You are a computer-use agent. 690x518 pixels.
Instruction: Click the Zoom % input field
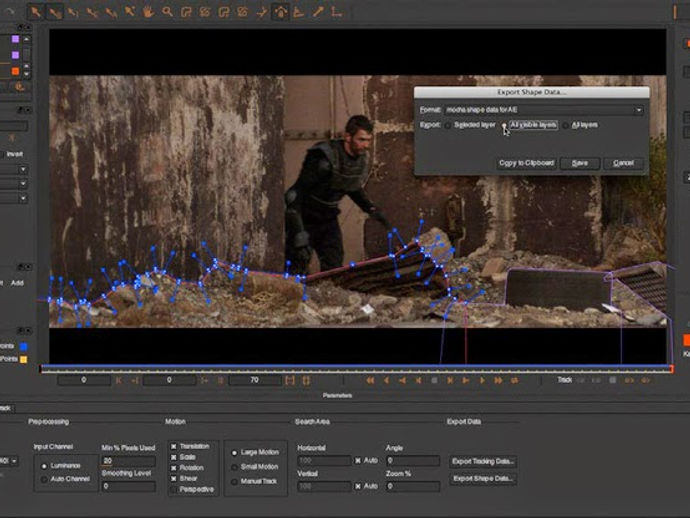coord(413,486)
